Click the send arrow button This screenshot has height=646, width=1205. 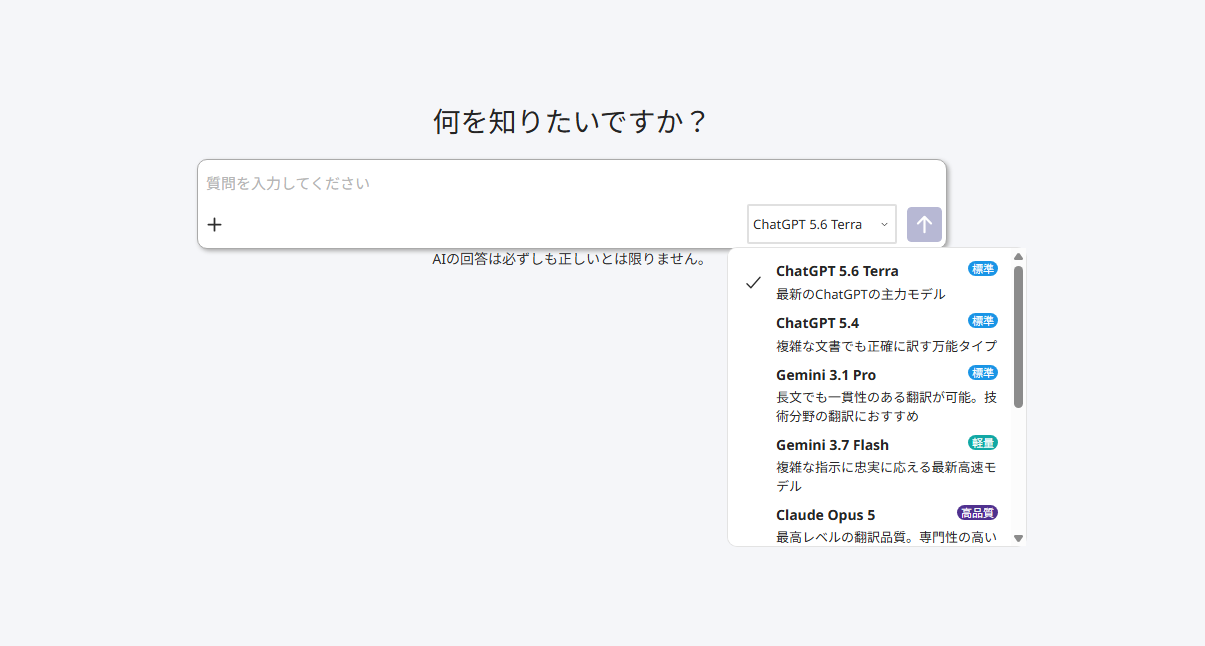click(924, 224)
